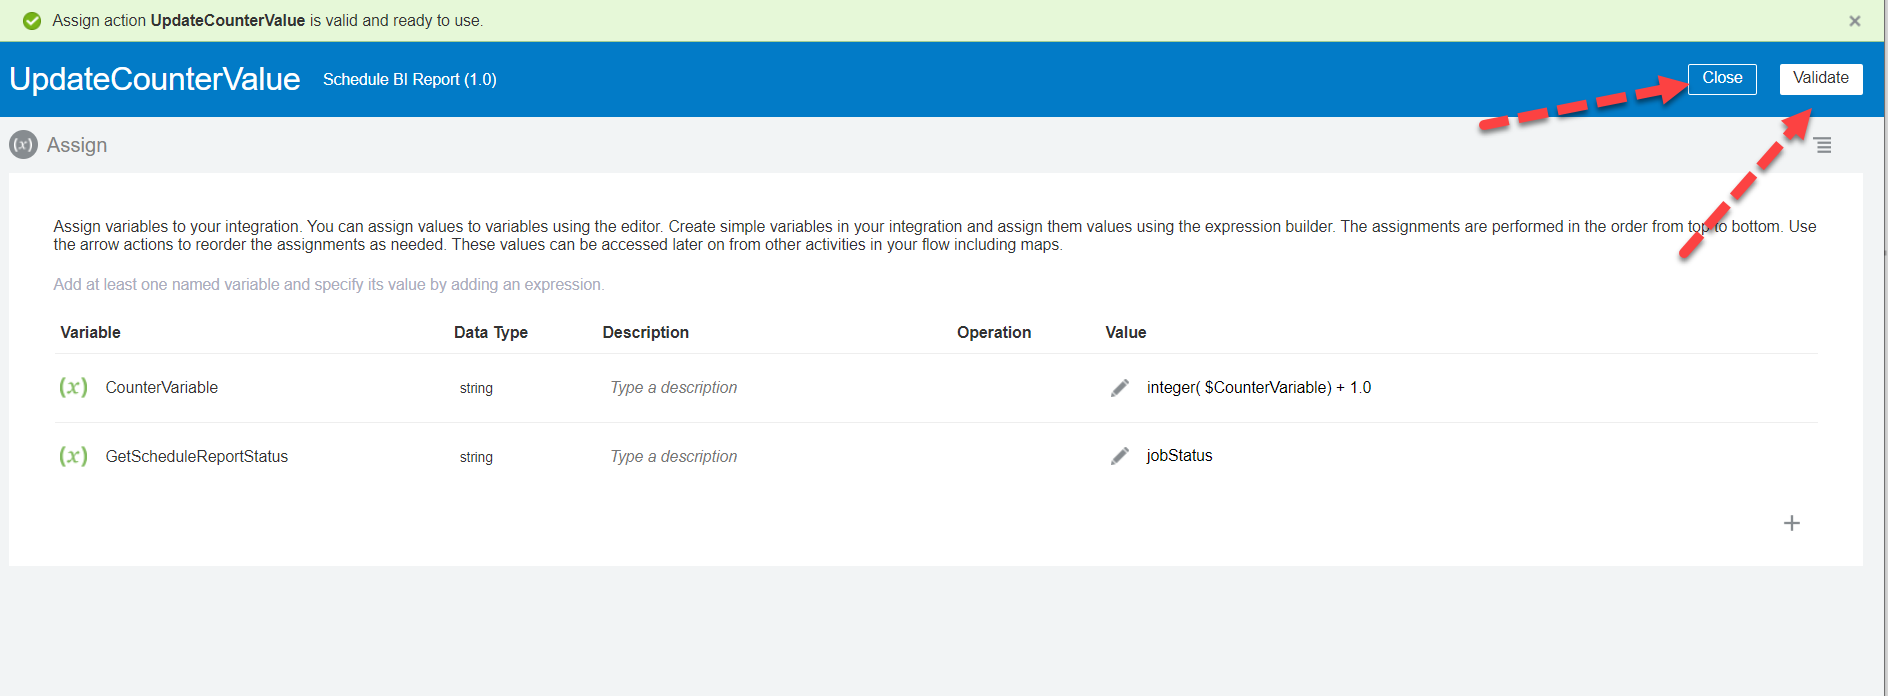Type a description for CounterVariable
The image size is (1888, 696).
tap(673, 388)
